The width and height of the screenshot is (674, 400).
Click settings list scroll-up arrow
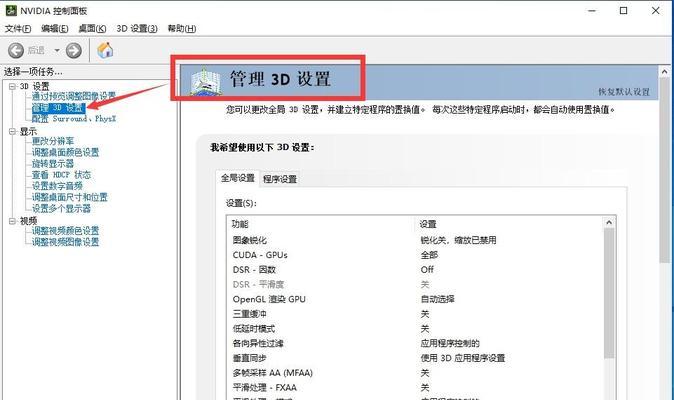coord(609,223)
